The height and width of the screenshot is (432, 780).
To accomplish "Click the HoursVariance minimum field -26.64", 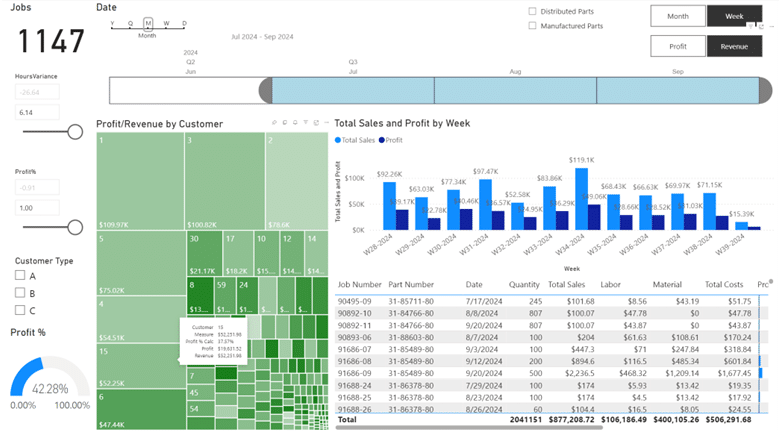I will point(37,92).
